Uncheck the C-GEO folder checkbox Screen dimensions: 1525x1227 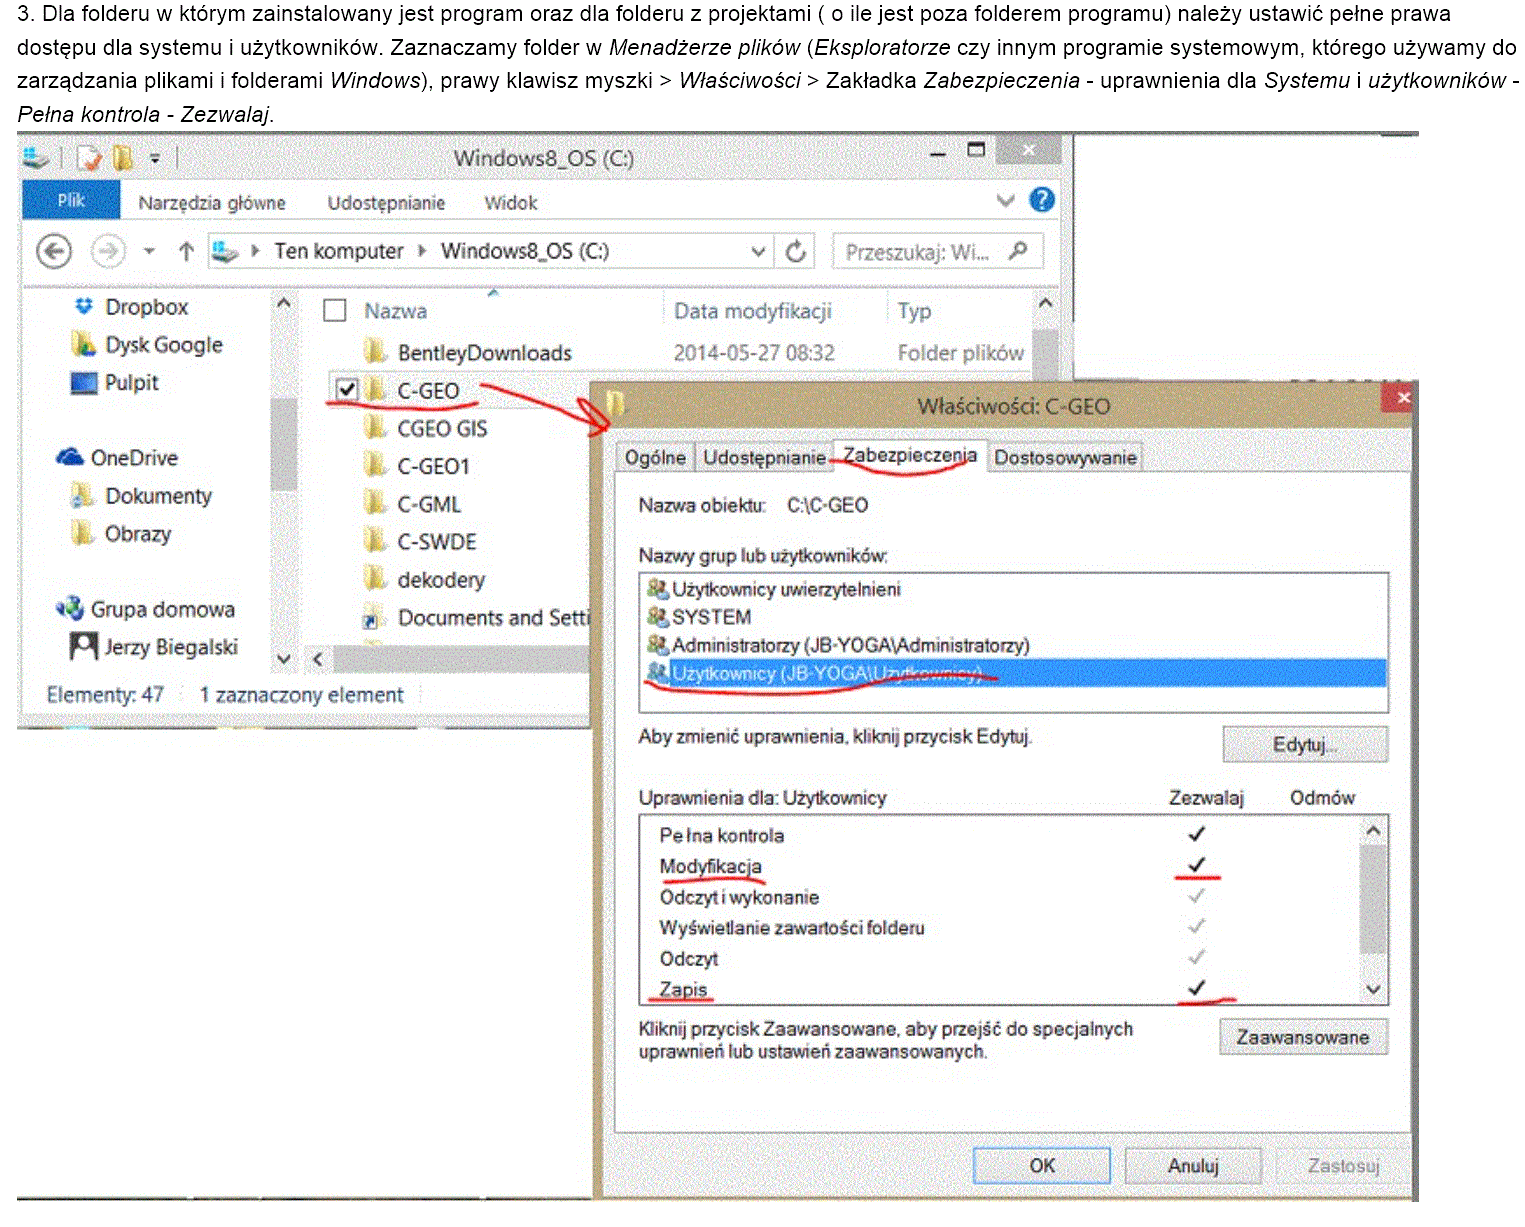(346, 390)
